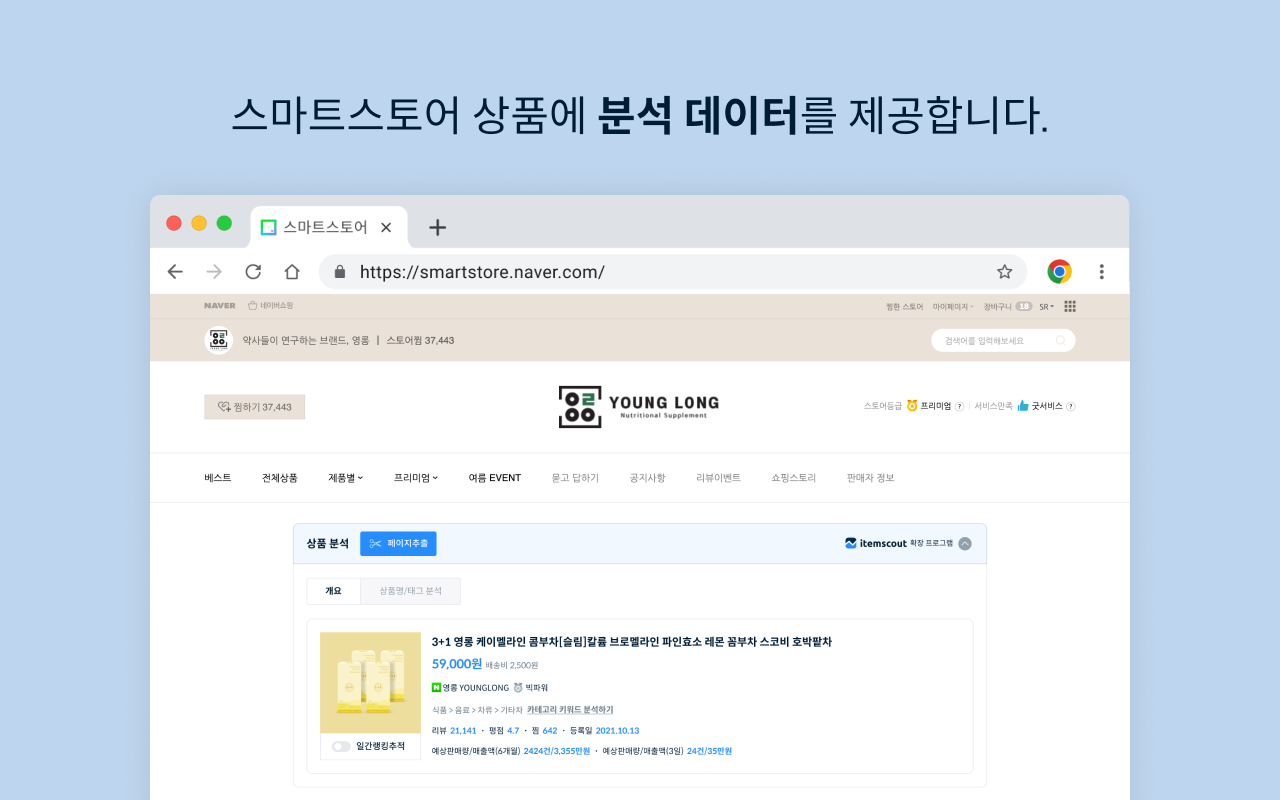Collapse the itemscout analysis panel chevron
The width and height of the screenshot is (1280, 800).
point(964,543)
